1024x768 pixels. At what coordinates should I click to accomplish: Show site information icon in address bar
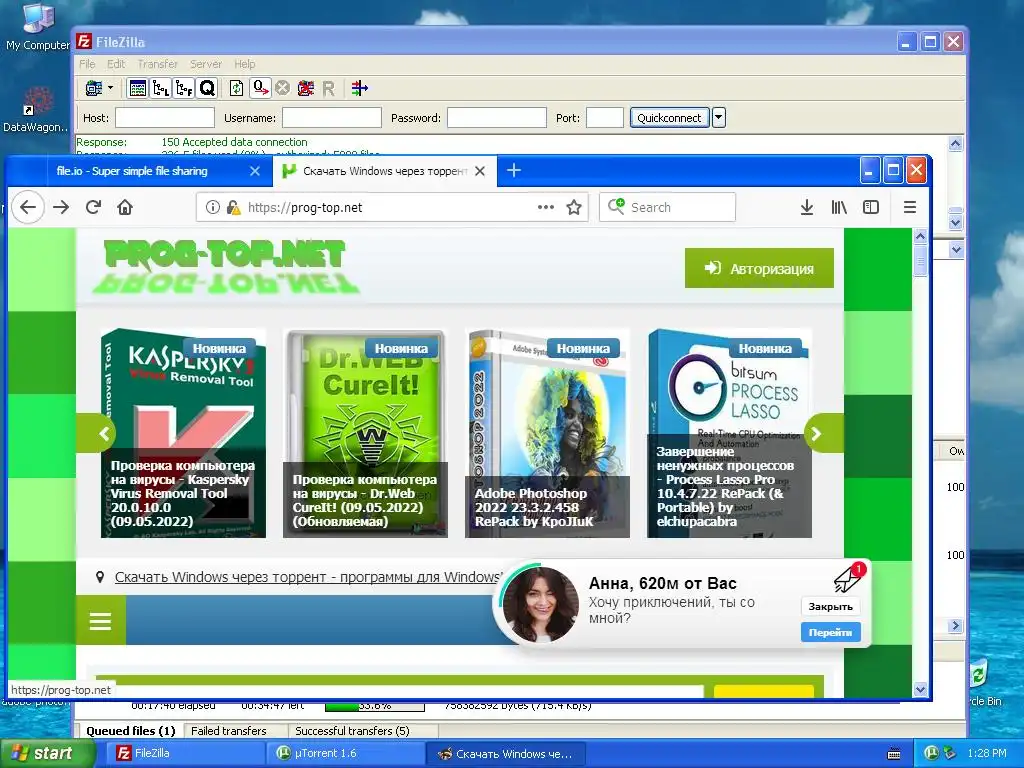(x=212, y=208)
